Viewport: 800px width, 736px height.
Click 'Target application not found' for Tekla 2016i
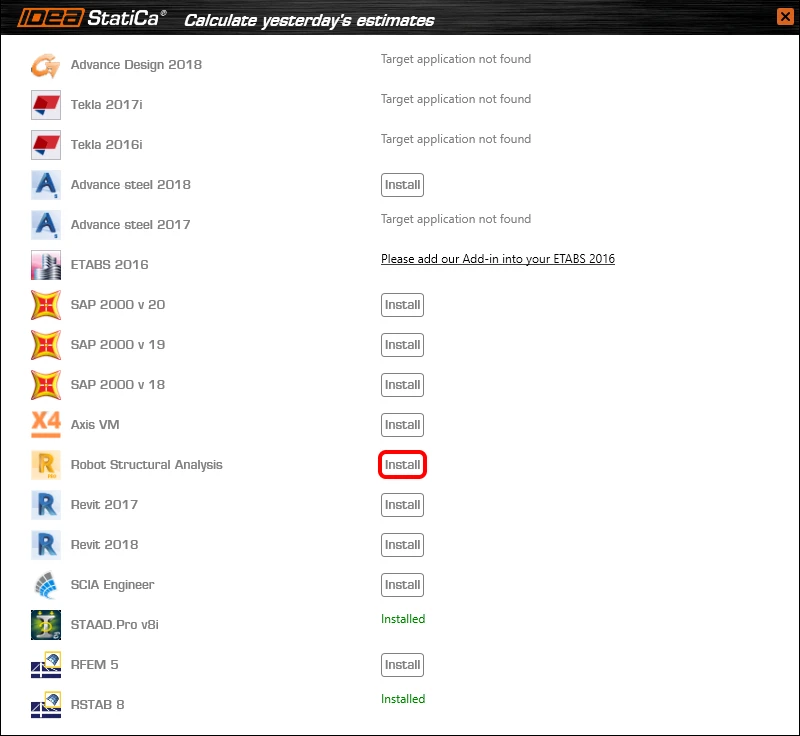[456, 139]
